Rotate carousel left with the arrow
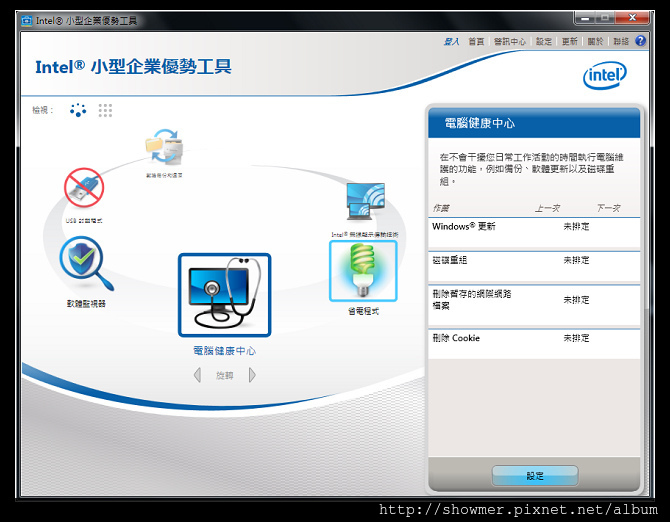This screenshot has height=522, width=670. point(197,375)
